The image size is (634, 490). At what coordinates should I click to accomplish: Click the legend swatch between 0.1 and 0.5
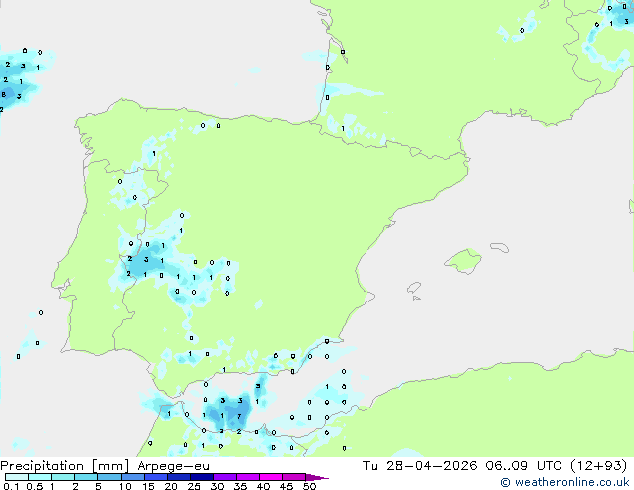click(x=17, y=477)
